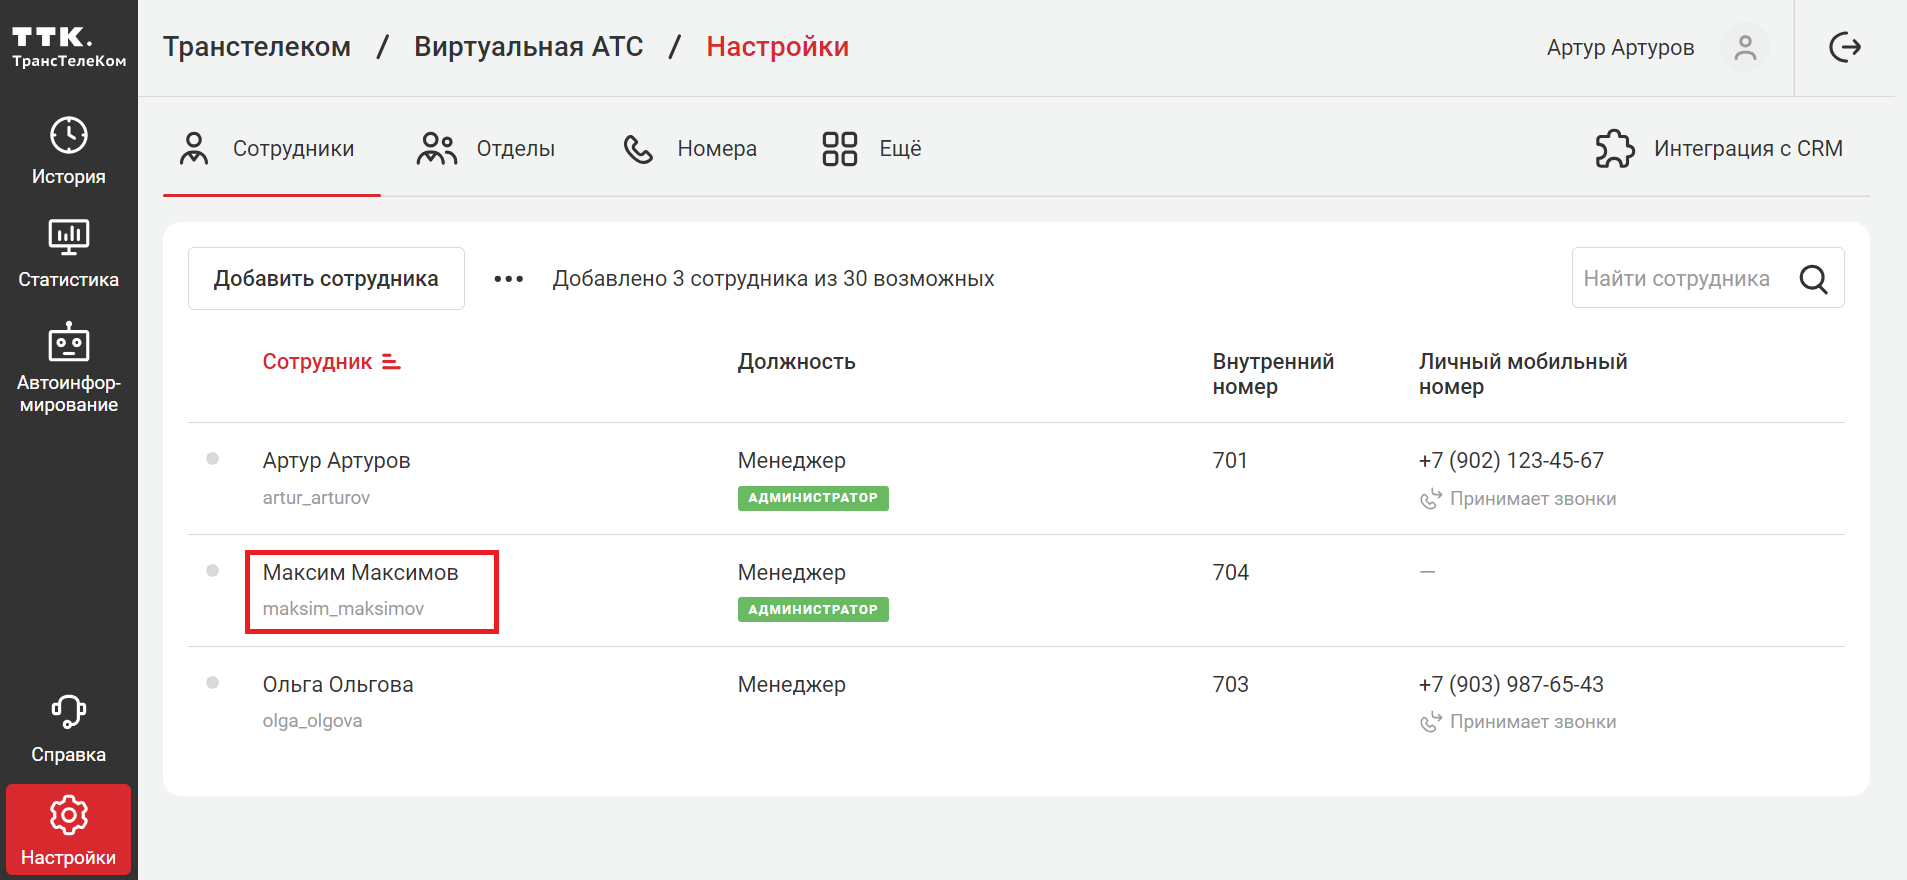Screen dimensions: 1907x880
Task: Toggle sorting by Сотрудник column
Action: point(331,362)
